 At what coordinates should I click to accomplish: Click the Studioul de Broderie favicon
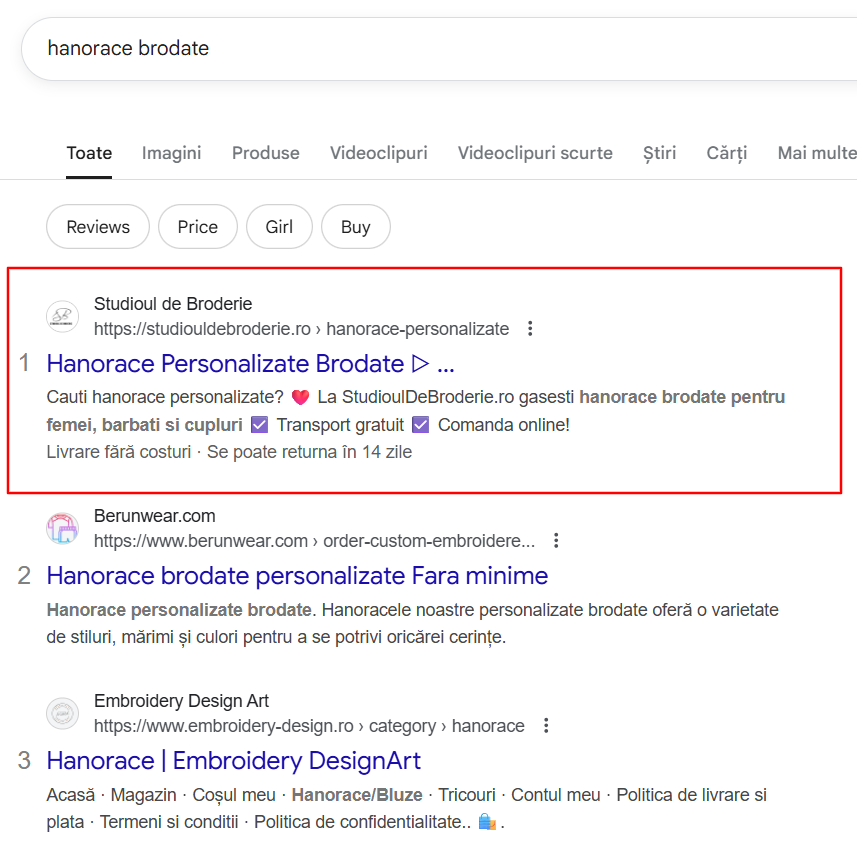(x=62, y=316)
